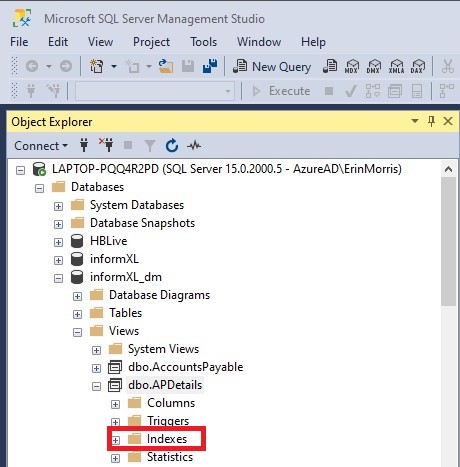Open the New Project icon's dropdown arrow
This screenshot has width=460, height=467.
pyautogui.click(x=114, y=66)
